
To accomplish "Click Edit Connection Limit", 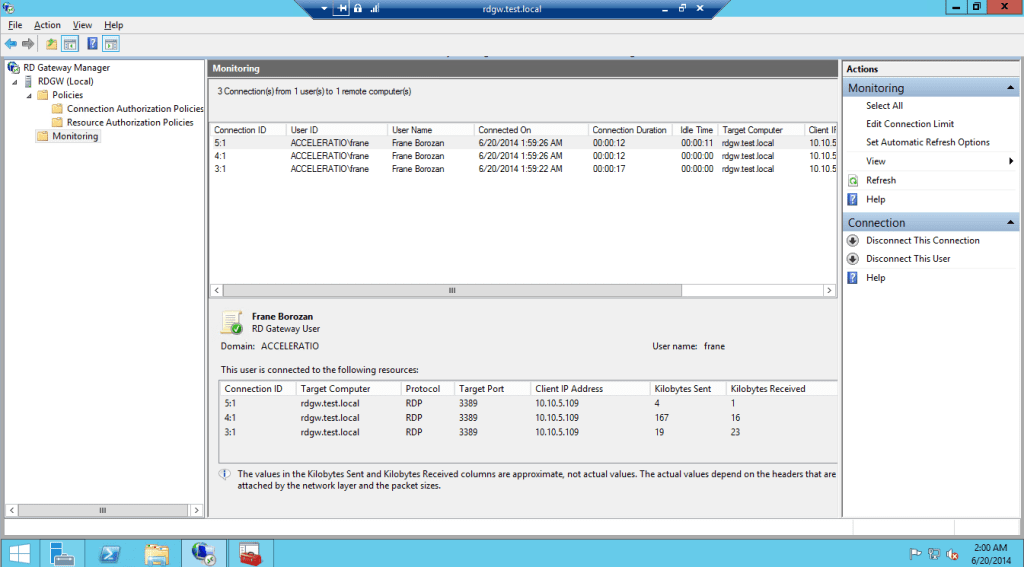I will coord(909,124).
